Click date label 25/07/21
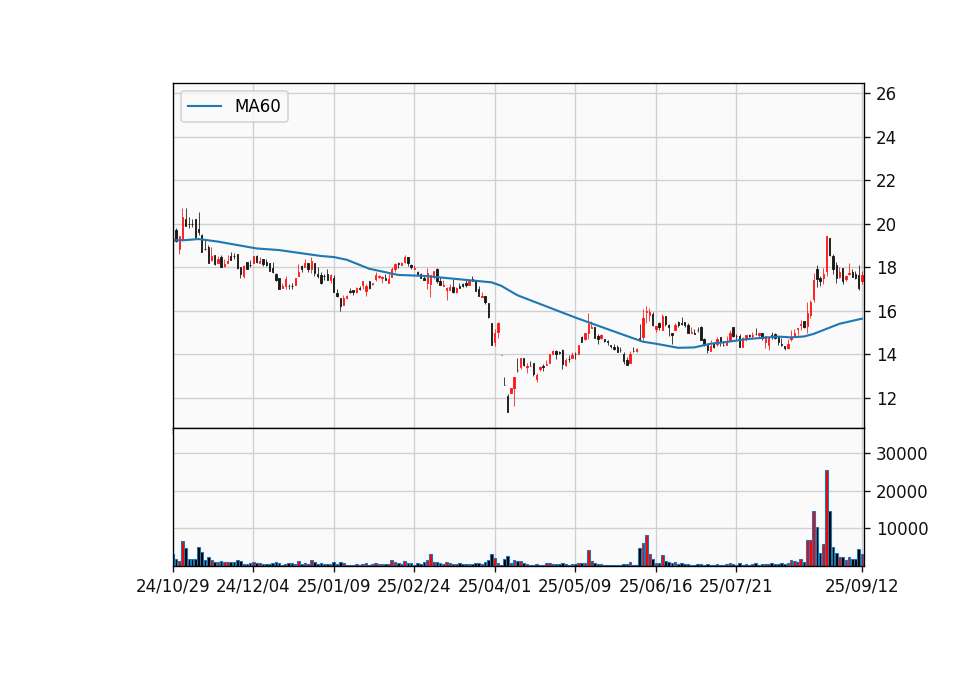Image resolution: width=960 pixels, height=690 pixels. [x=736, y=586]
